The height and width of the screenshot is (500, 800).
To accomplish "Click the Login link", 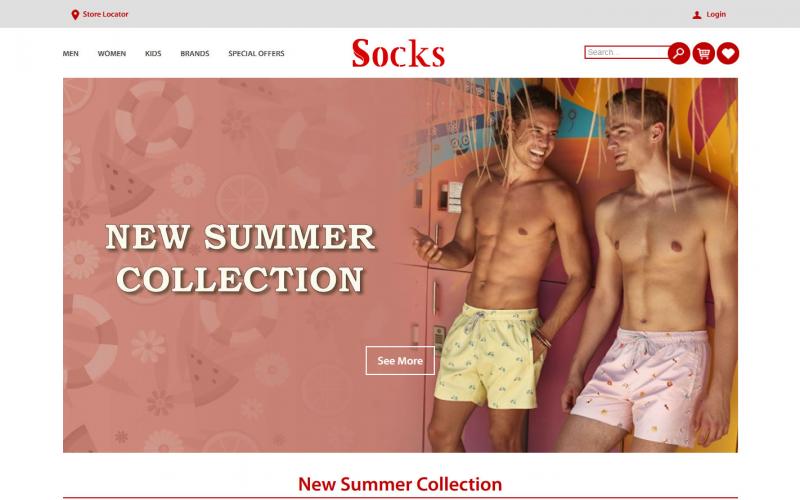I will (x=716, y=14).
